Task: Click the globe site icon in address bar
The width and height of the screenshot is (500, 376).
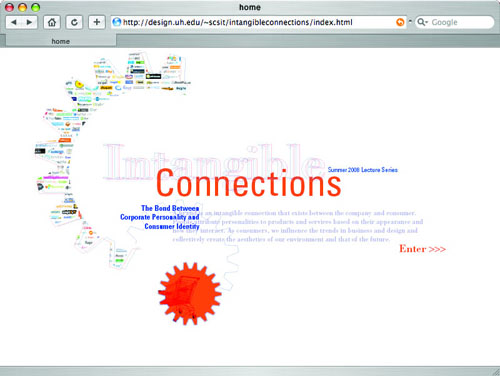Action: point(117,22)
